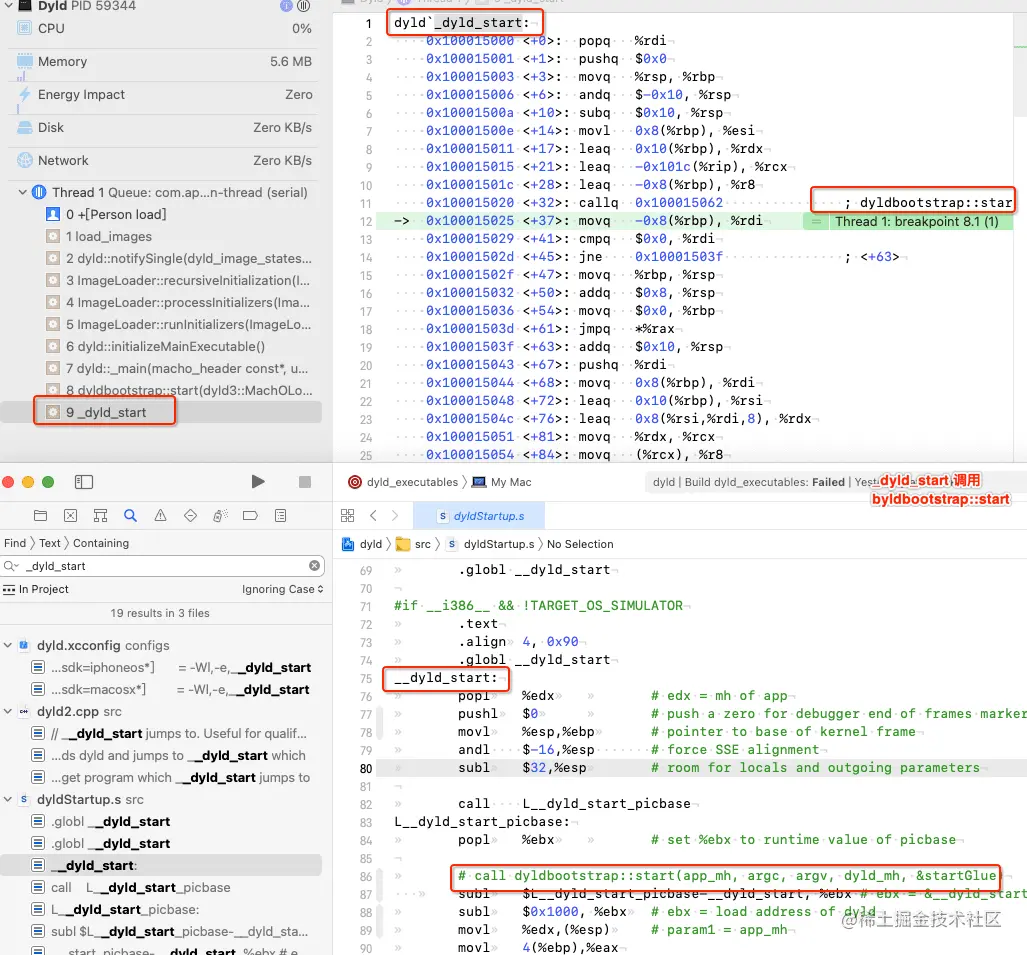Click the _dyld_start search input field
1027x955 pixels.
tap(164, 566)
